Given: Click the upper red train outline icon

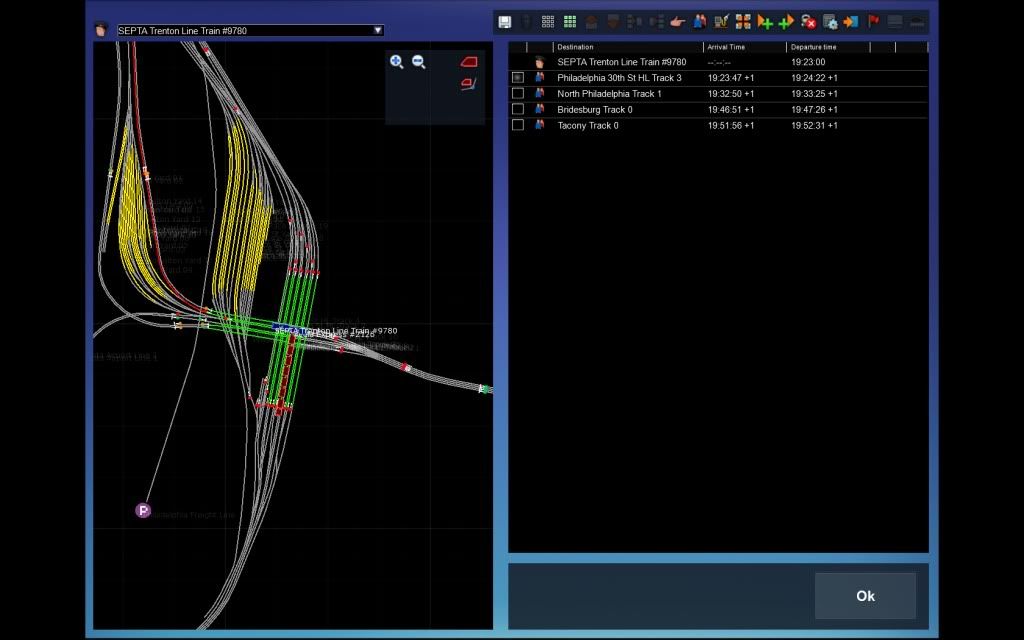Looking at the screenshot, I should 469,61.
